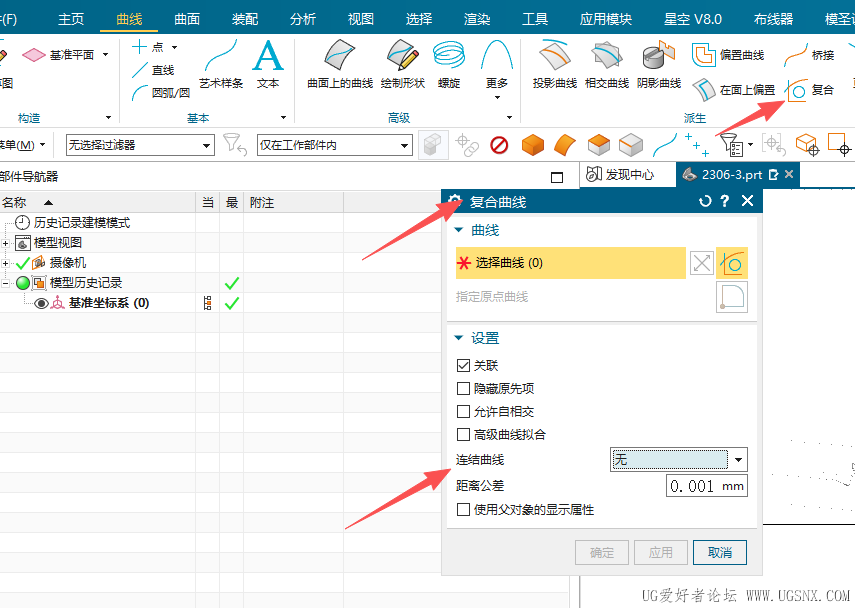Viewport: 855px width, 608px height.
Task: Select the 绘制形状 draw shape tool
Action: pos(402,64)
